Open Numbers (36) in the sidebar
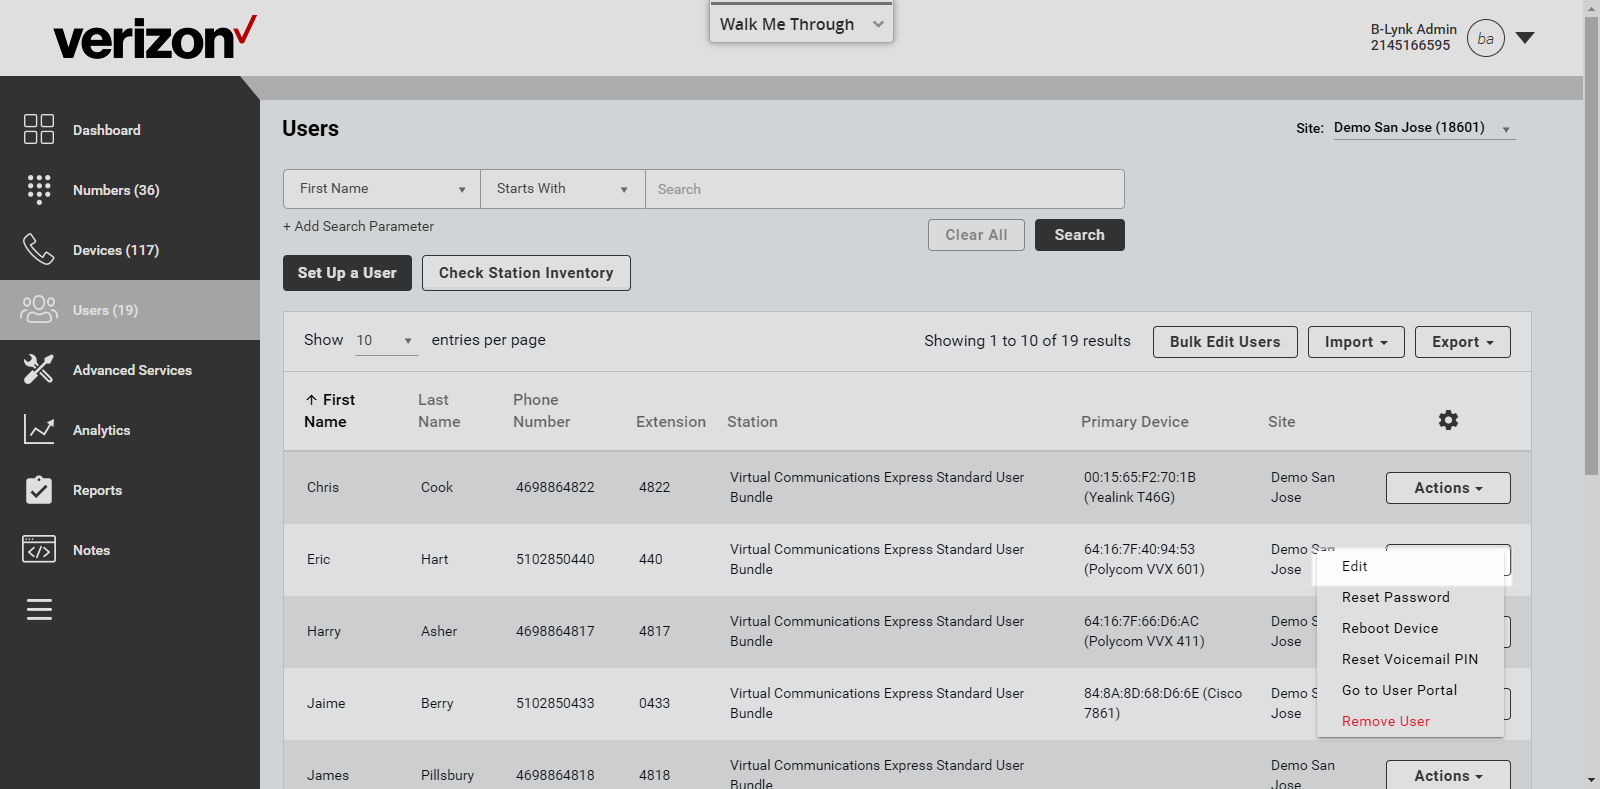Screen dimensions: 1600x789 click(116, 190)
